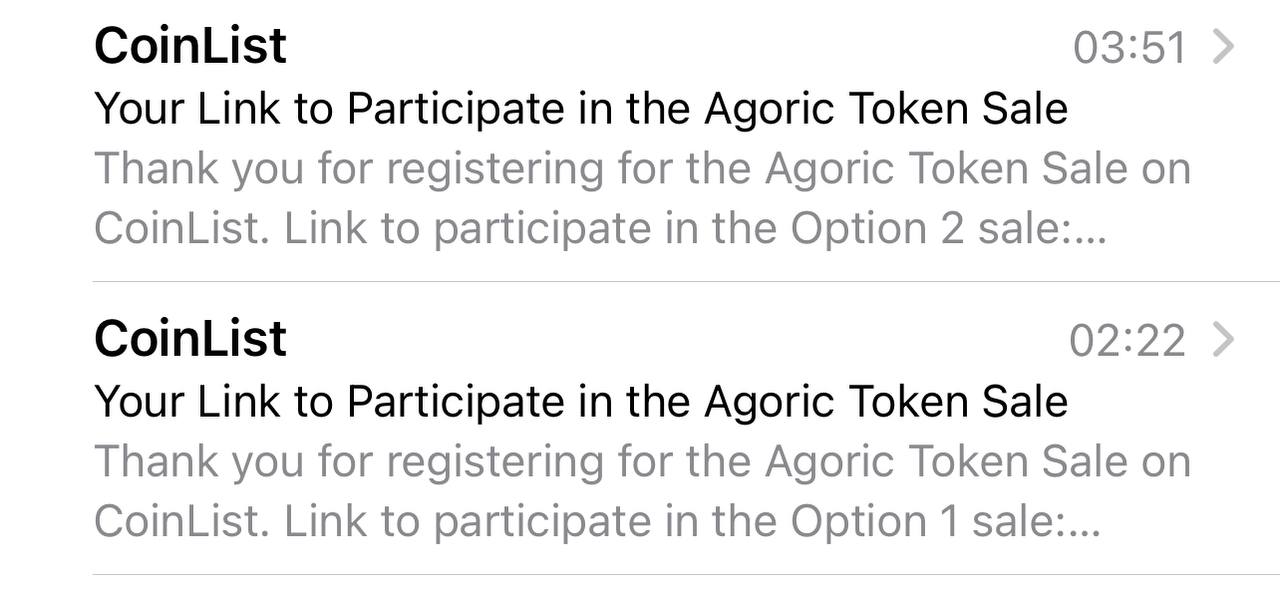Select the 02:22 timestamp
Image resolution: width=1280 pixels, height=589 pixels.
pyautogui.click(x=1128, y=341)
